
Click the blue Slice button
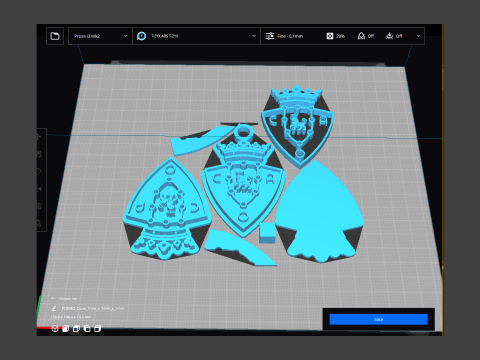pos(378,319)
